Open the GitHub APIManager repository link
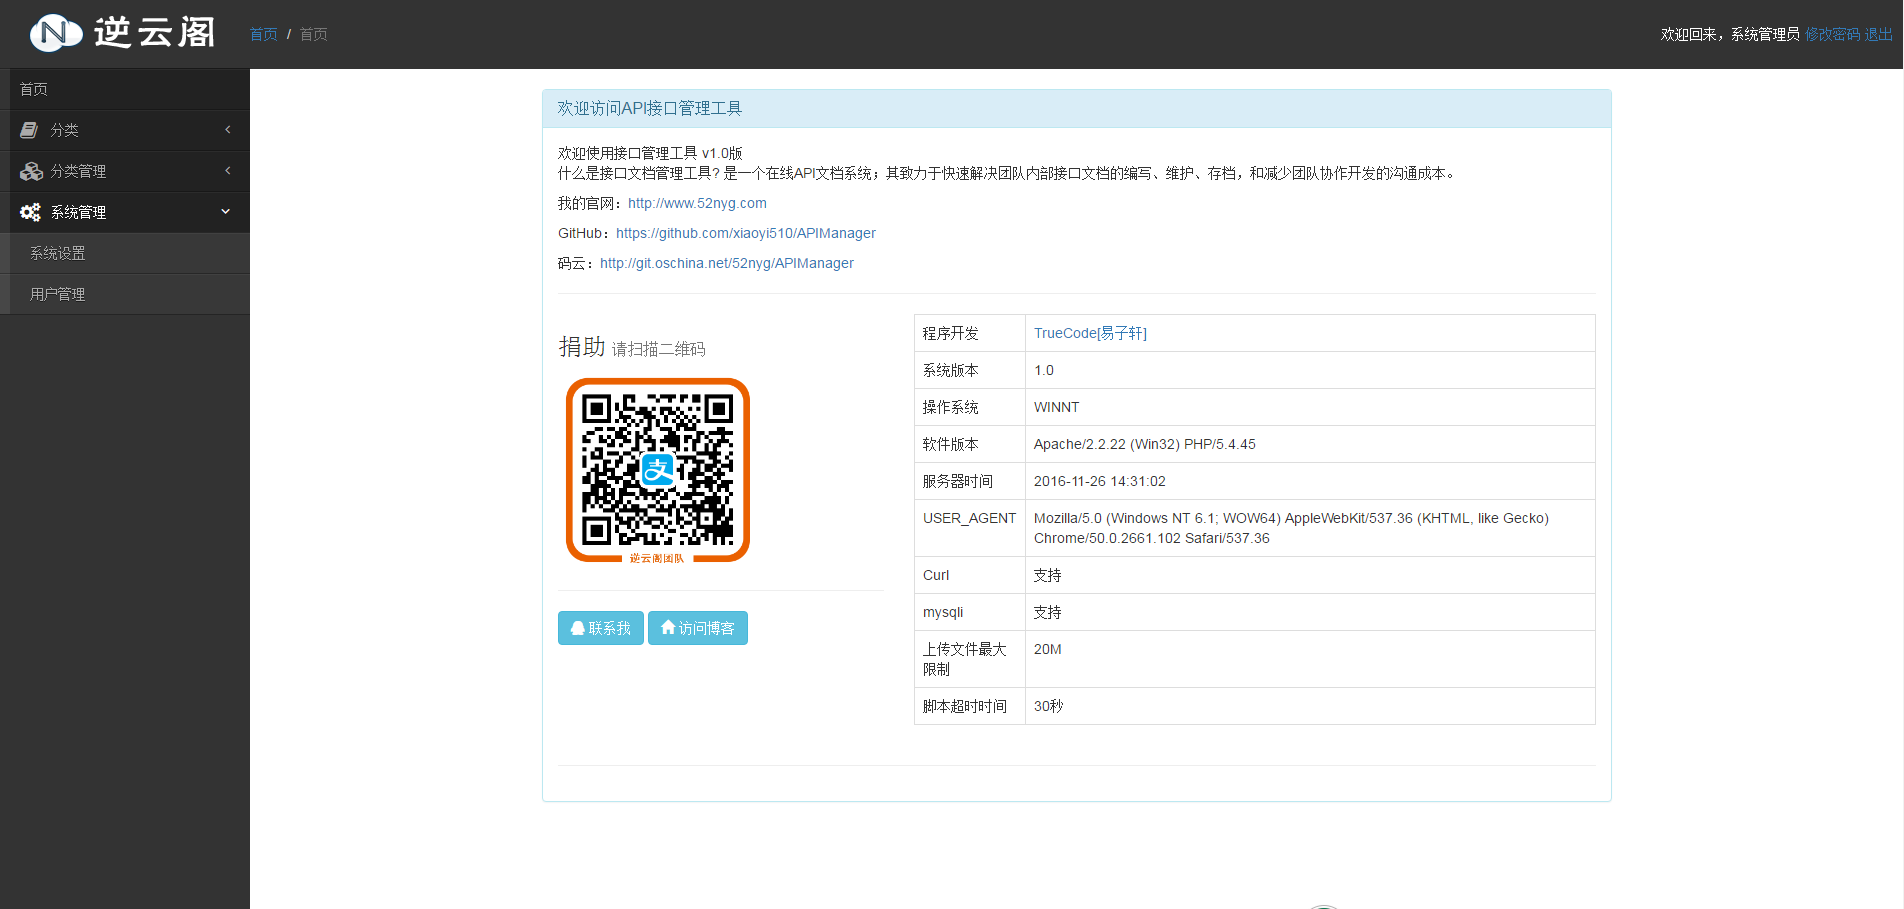Image resolution: width=1904 pixels, height=909 pixels. click(x=745, y=233)
